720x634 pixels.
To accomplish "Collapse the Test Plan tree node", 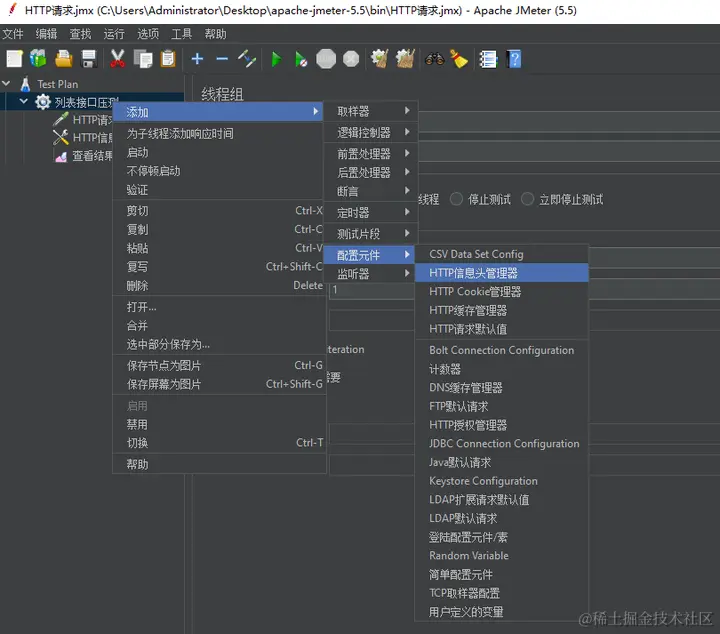I will tap(7, 84).
